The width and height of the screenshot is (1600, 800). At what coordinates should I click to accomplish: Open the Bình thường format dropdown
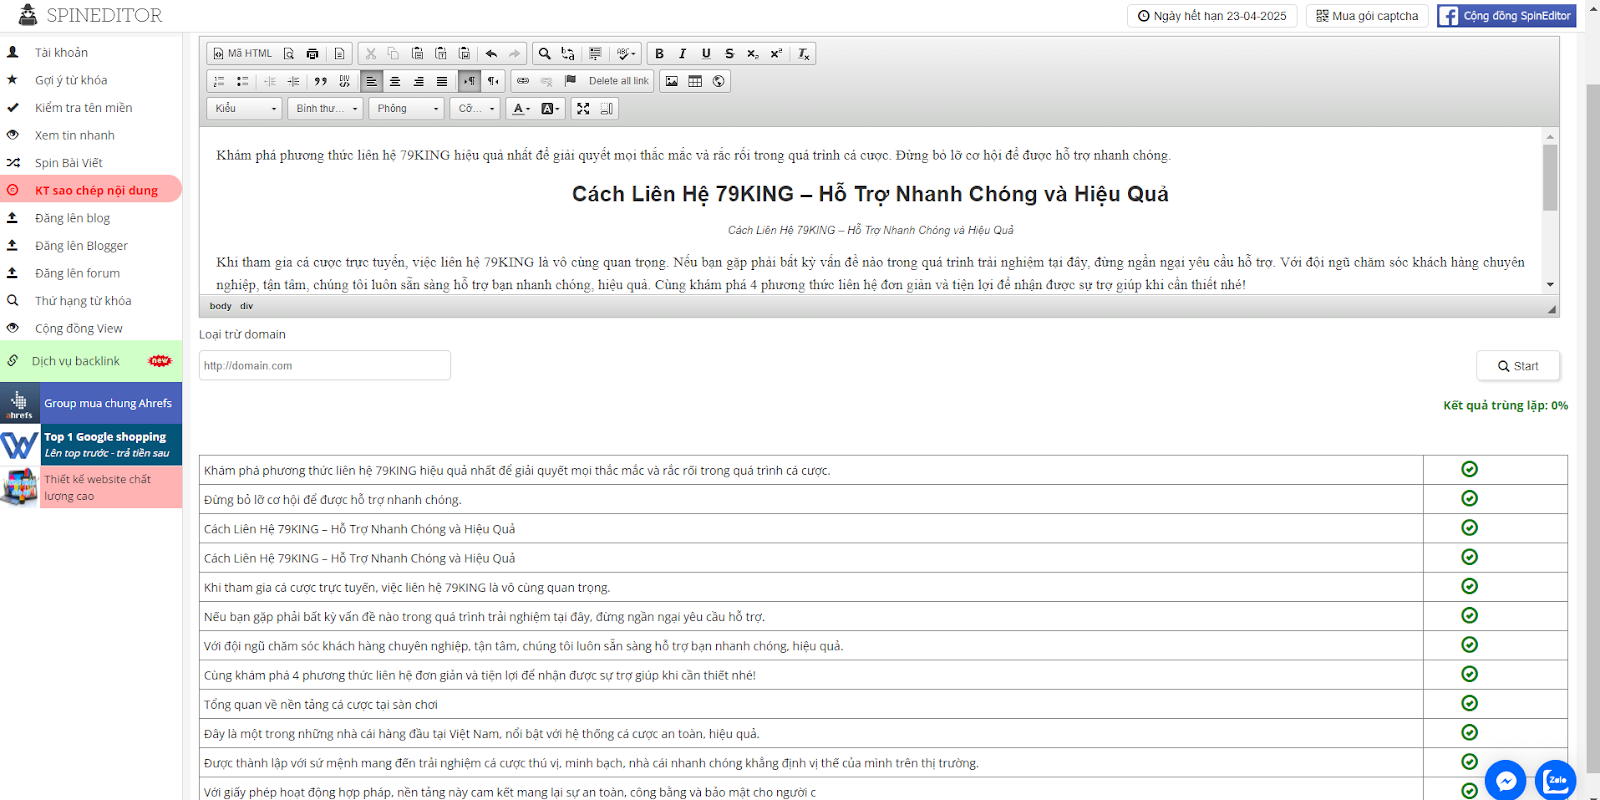[325, 108]
